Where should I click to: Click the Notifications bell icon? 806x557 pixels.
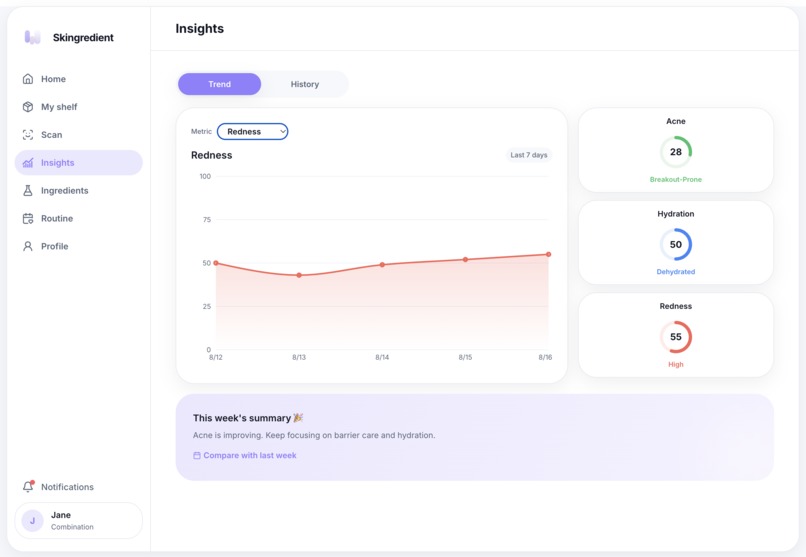coord(28,486)
